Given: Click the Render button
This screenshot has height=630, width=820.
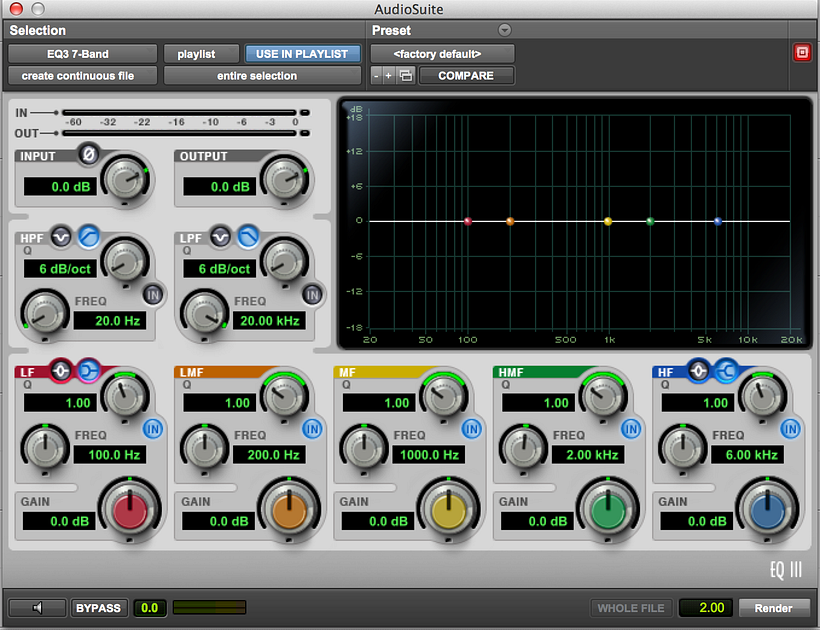Looking at the screenshot, I should coord(774,607).
